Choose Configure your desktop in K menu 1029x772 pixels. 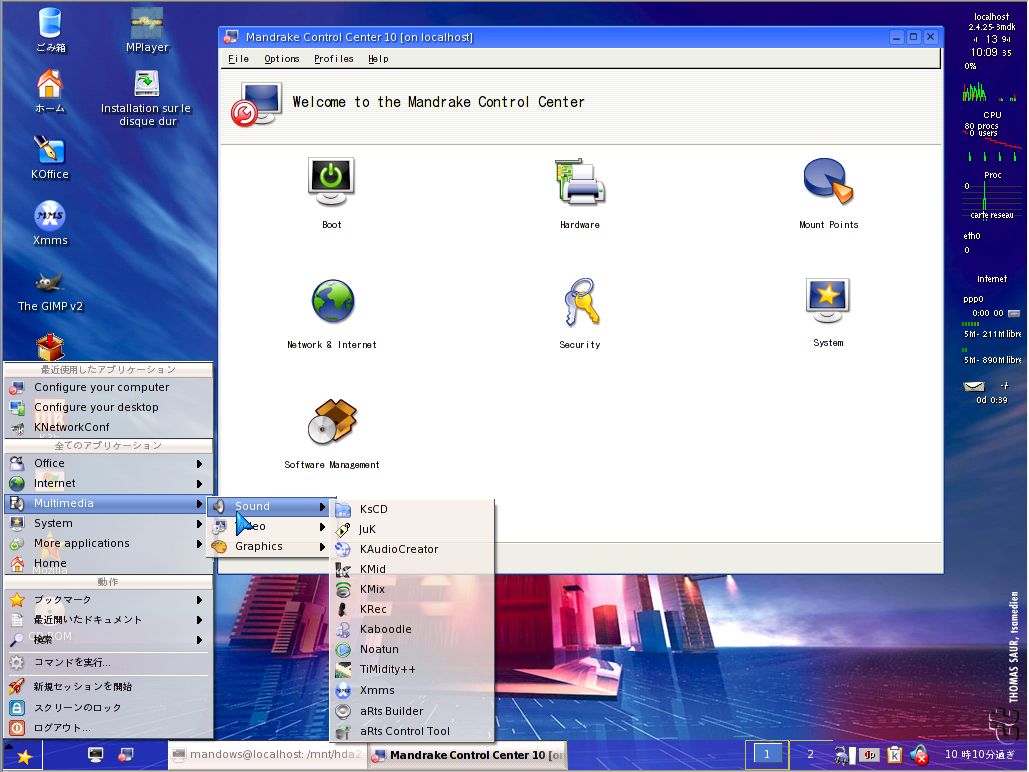pyautogui.click(x=108, y=407)
